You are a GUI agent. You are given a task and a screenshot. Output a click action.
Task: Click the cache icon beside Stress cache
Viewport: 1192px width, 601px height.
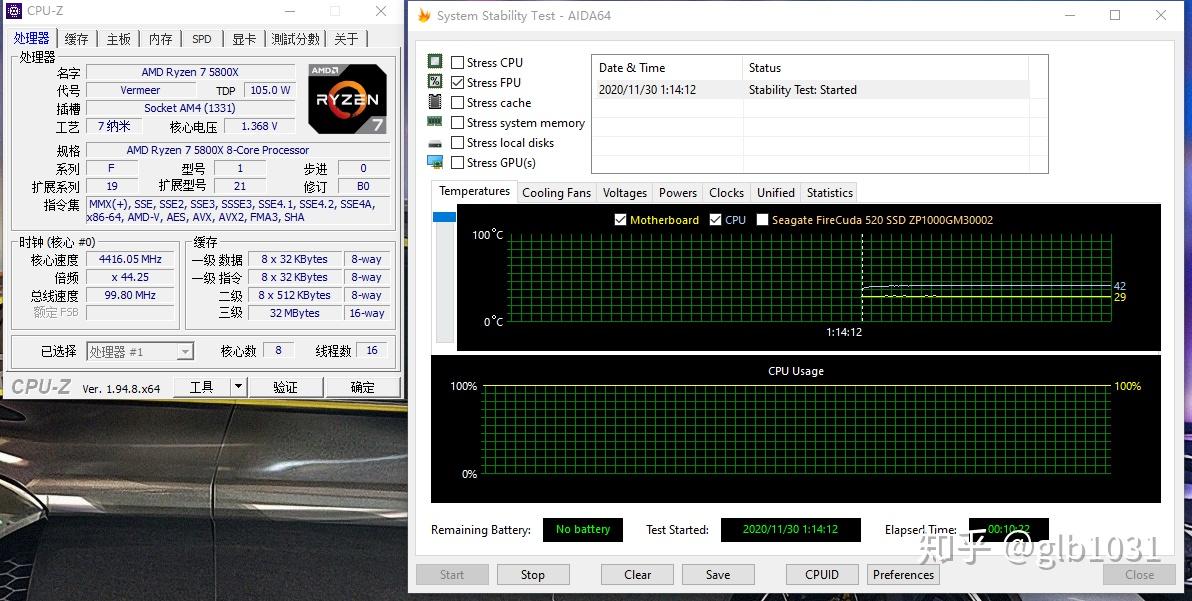(x=434, y=102)
